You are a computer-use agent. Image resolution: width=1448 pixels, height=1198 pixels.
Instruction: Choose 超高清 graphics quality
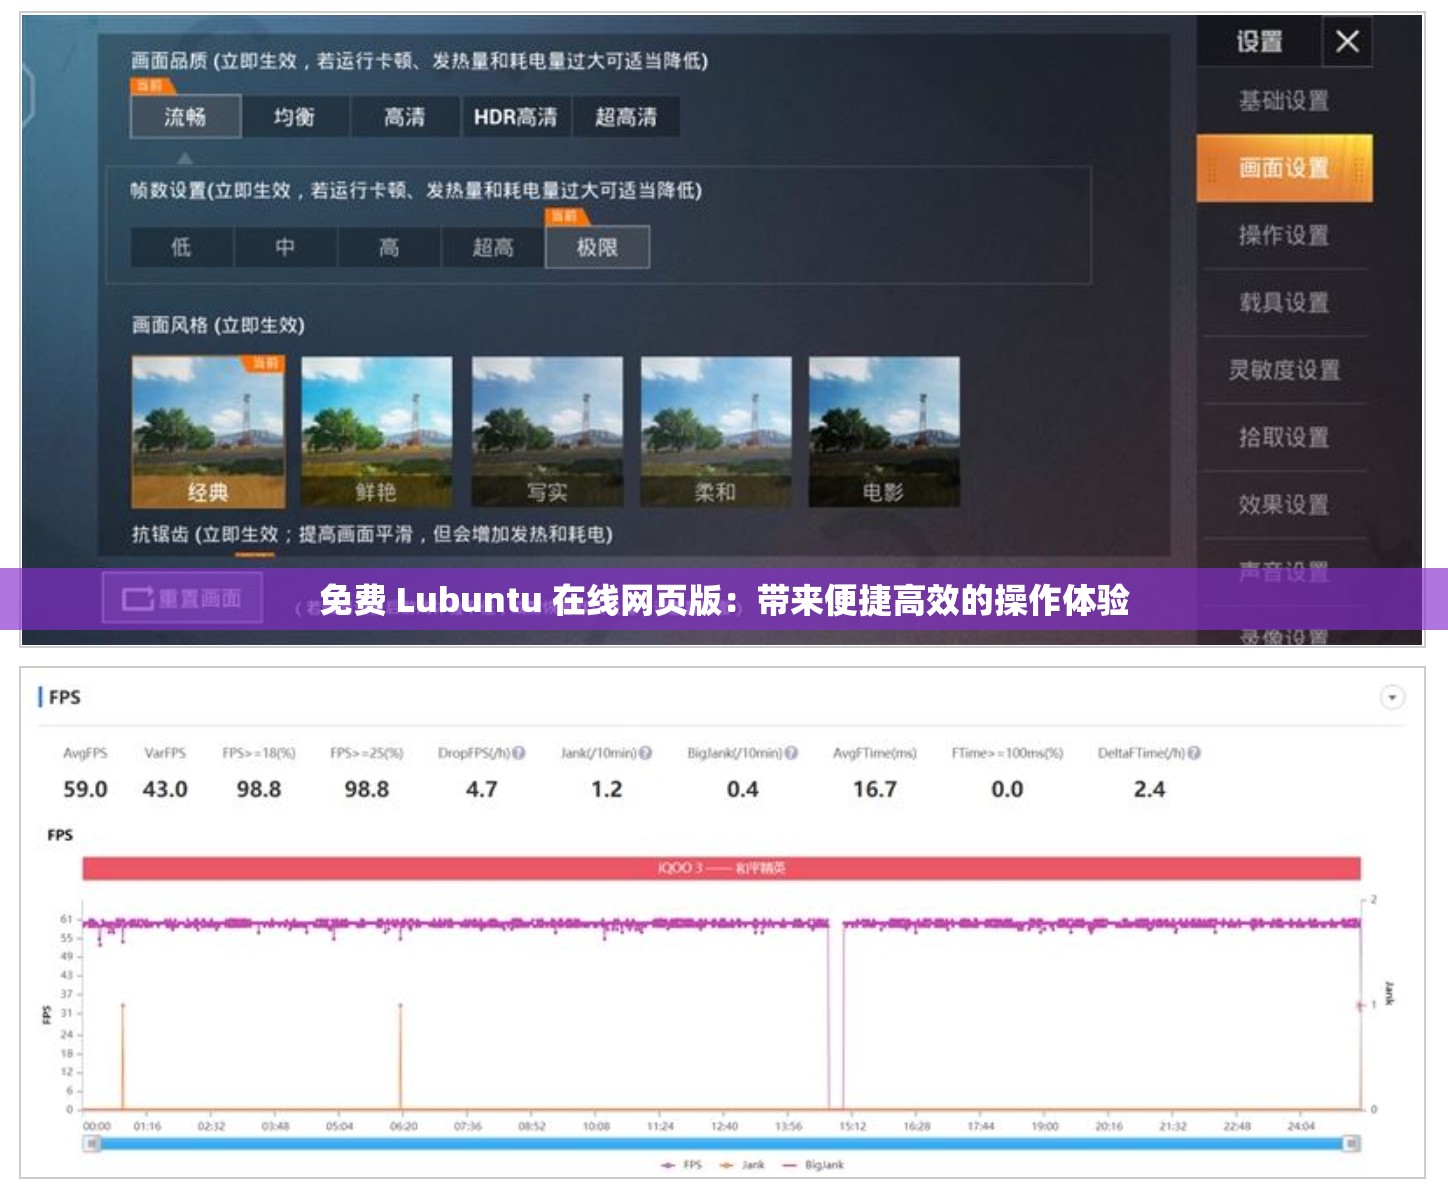point(626,117)
